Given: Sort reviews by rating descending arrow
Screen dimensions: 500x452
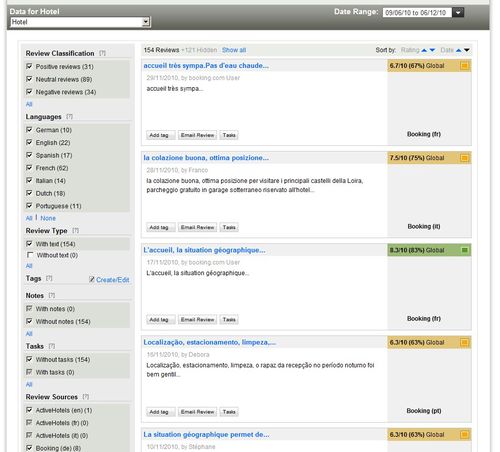Looking at the screenshot, I should [432, 50].
